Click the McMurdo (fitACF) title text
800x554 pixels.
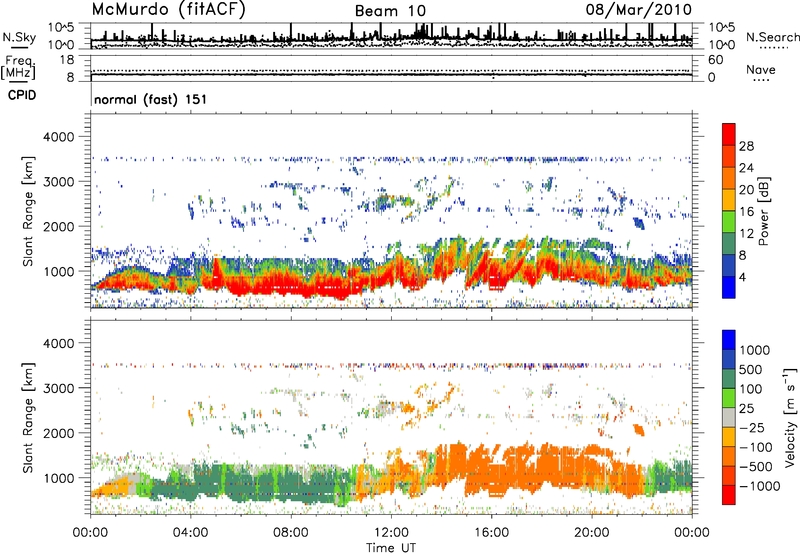click(168, 10)
